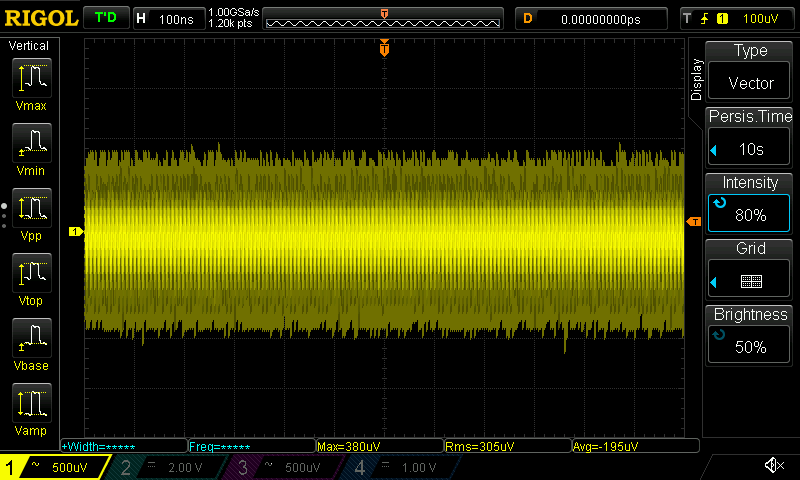Open the display Type Vector option
Viewport: 800px width, 480px height.
(750, 68)
